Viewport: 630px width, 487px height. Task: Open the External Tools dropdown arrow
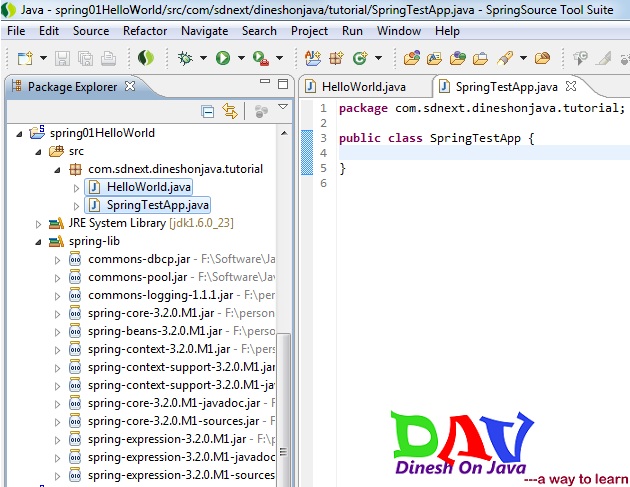(280, 58)
